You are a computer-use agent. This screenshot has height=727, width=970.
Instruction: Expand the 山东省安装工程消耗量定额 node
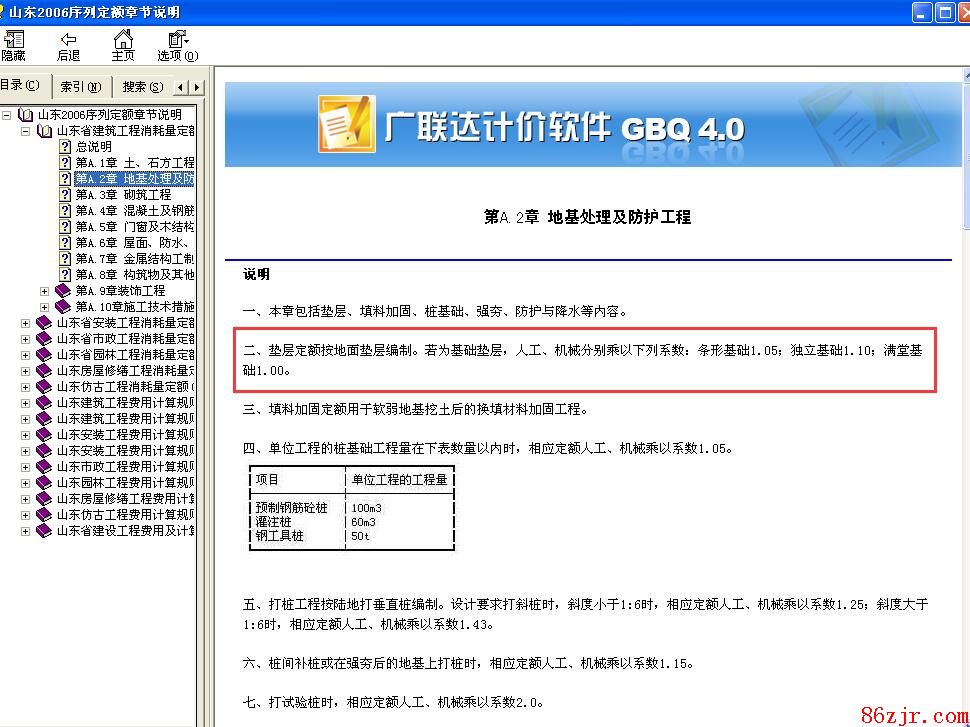[25, 323]
